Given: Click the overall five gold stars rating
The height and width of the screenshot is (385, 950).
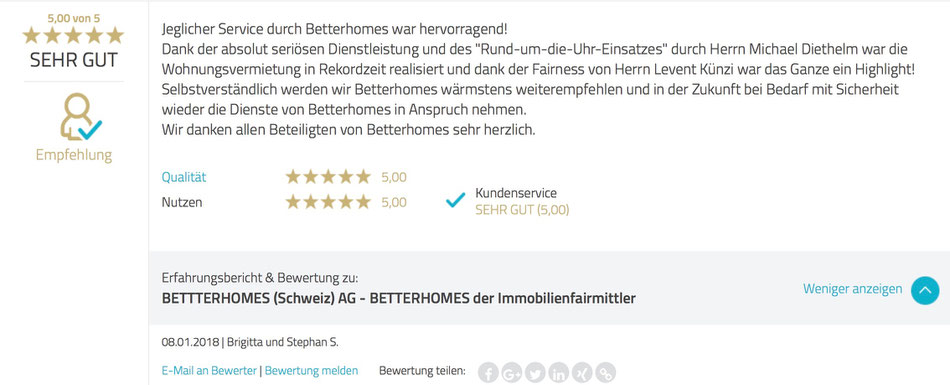Looking at the screenshot, I should click(73, 36).
